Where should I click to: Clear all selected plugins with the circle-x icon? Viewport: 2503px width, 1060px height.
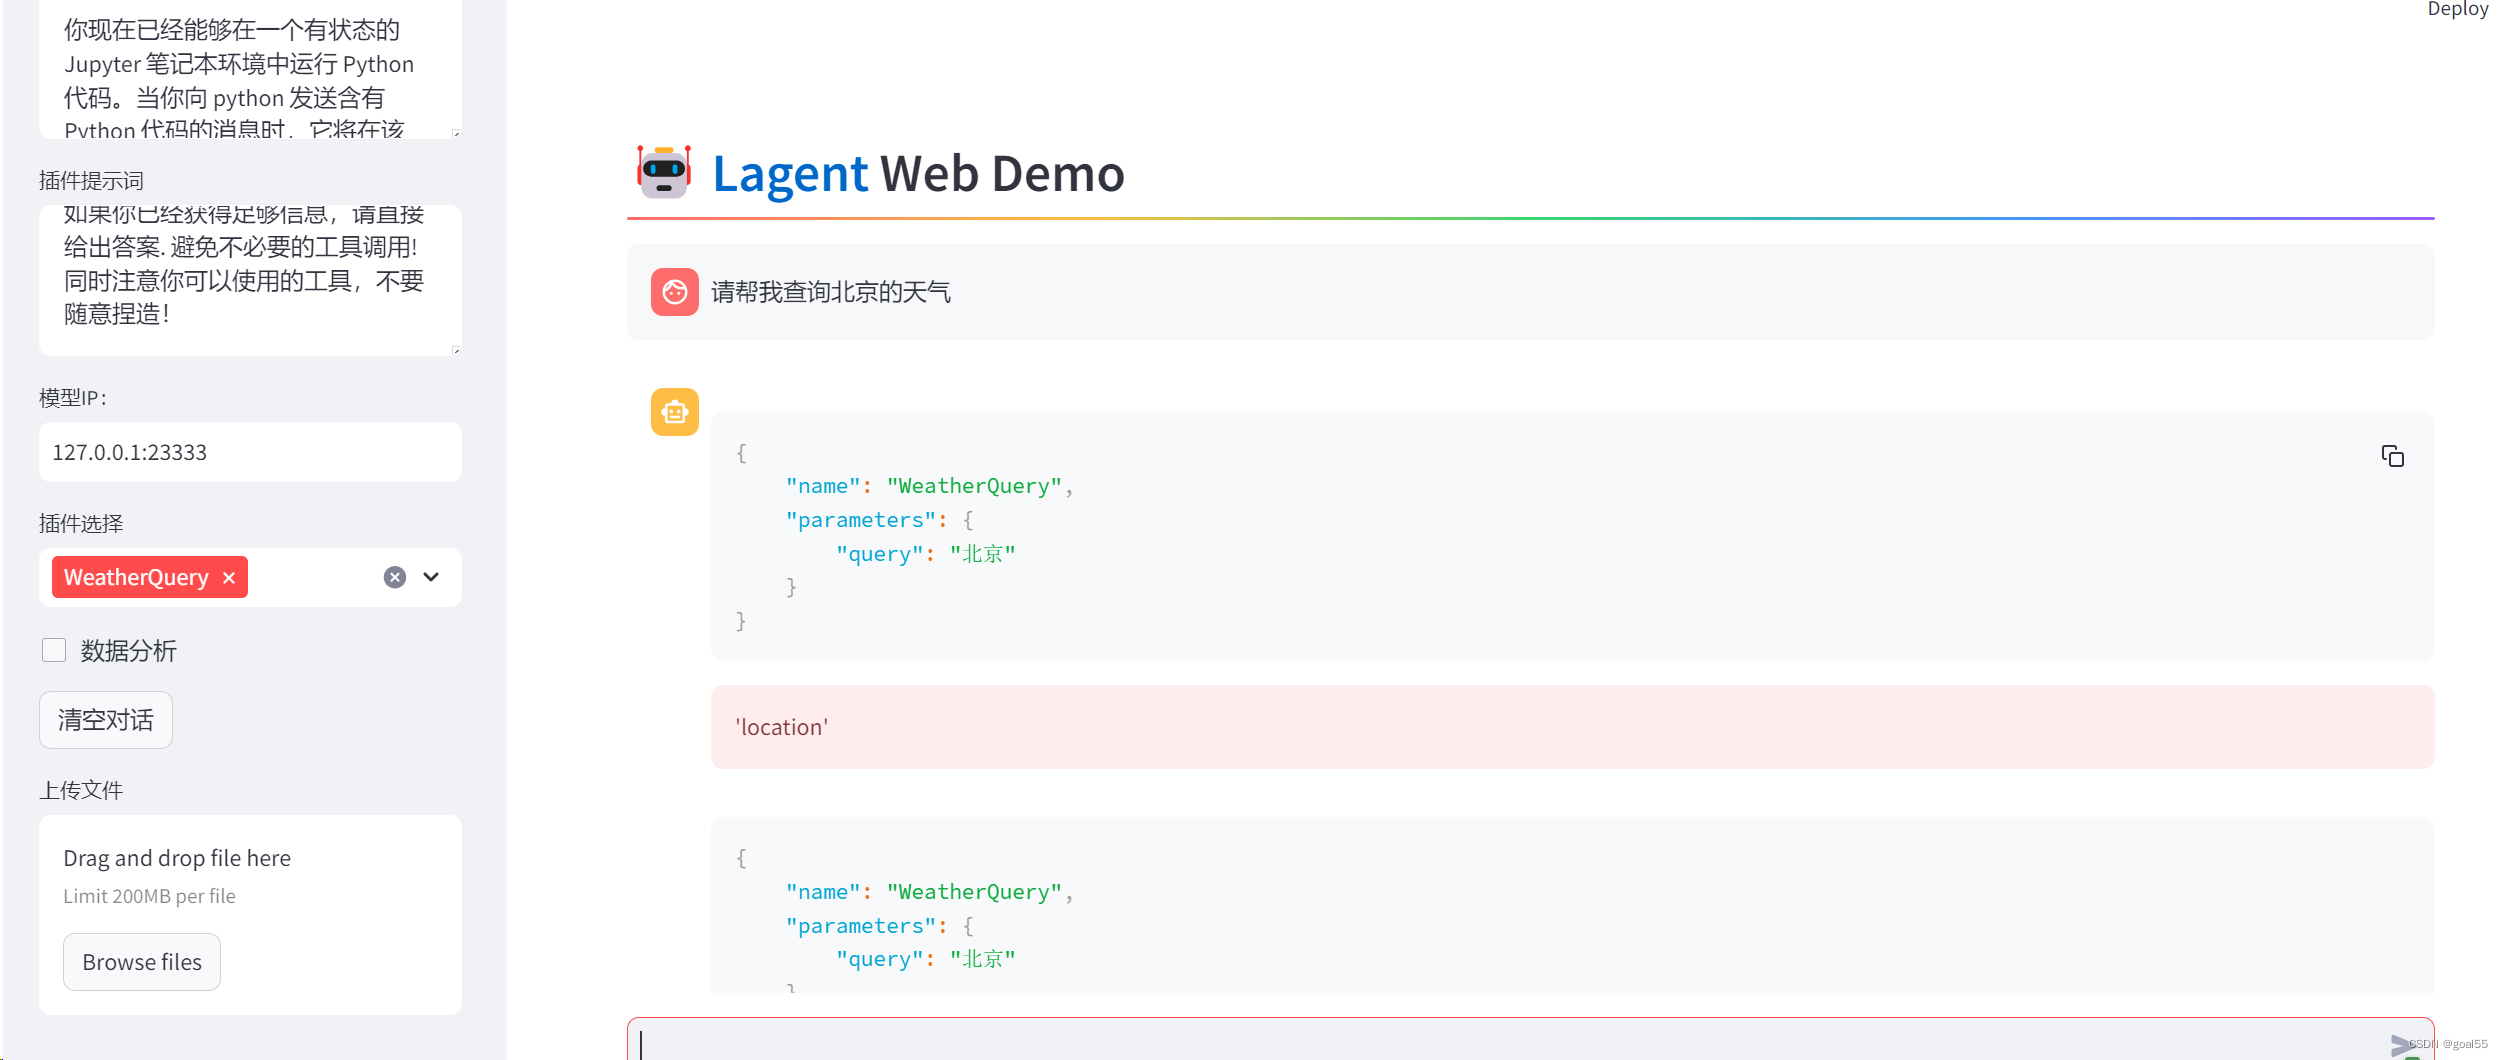[394, 576]
